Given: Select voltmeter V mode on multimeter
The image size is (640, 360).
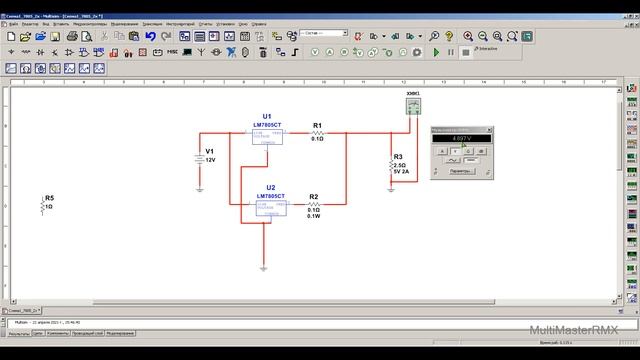Looking at the screenshot, I should [455, 151].
